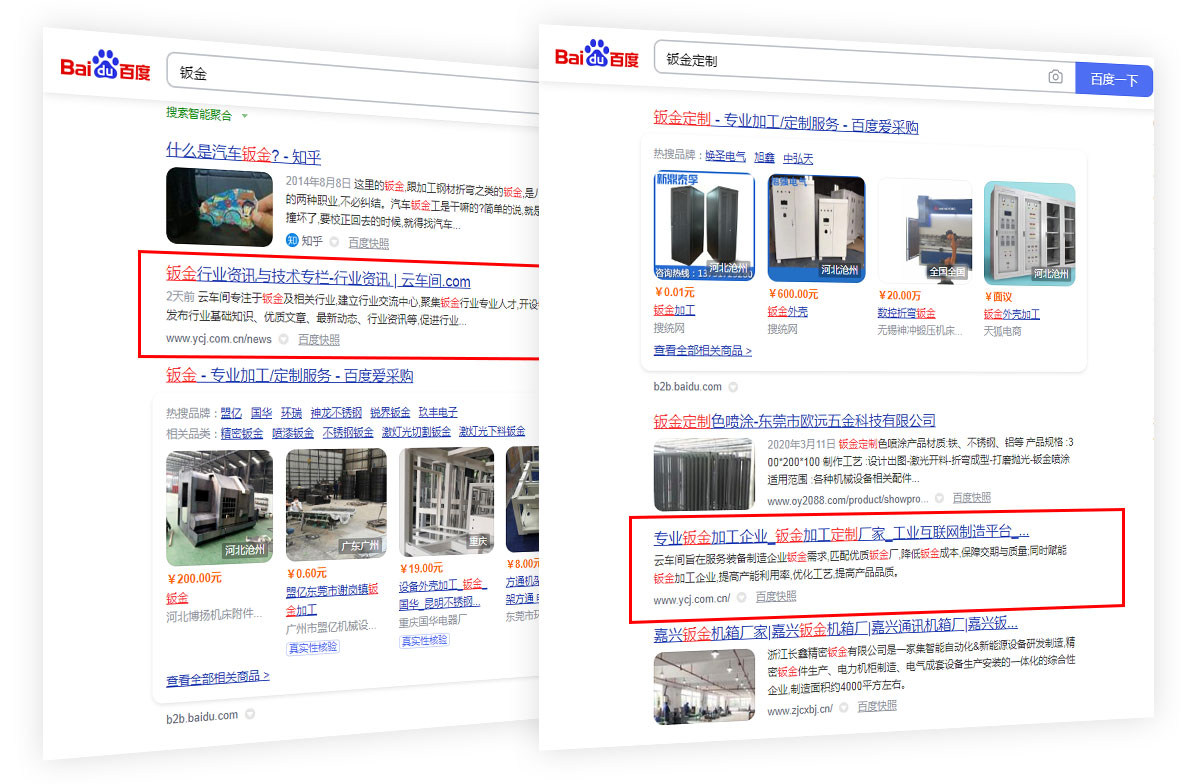Screen dimensions: 1200x784
Task: Open 百度快照 next to www.zjcxbj.cn
Action: point(877,706)
